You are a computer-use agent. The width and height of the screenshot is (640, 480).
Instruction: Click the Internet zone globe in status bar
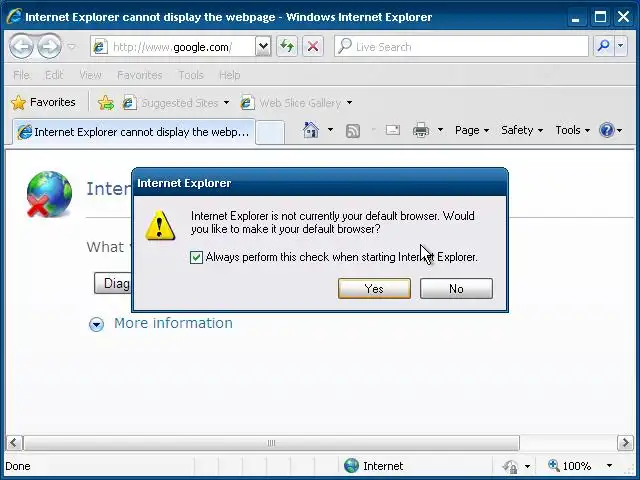351,466
